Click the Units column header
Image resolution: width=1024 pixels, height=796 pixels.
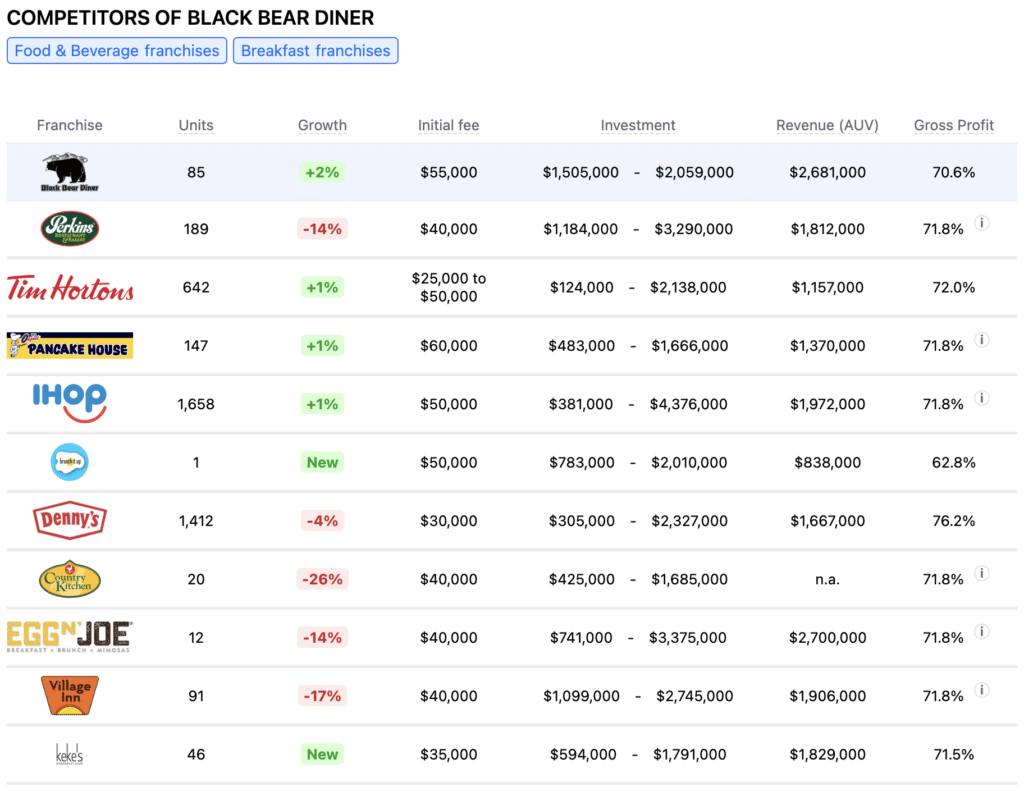(196, 125)
